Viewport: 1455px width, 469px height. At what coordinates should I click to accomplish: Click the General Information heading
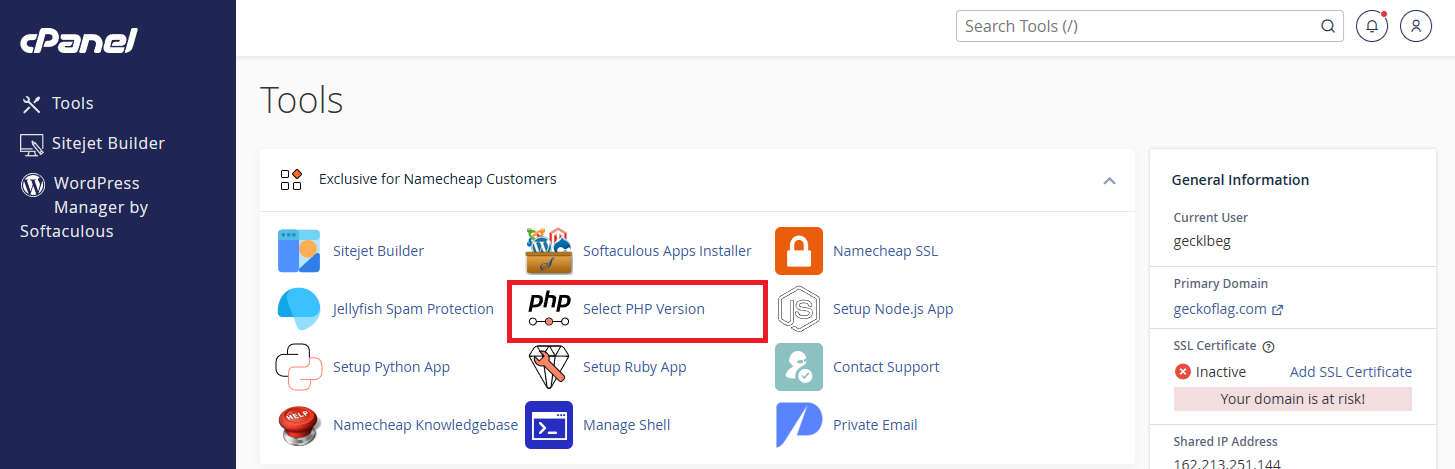tap(1241, 180)
